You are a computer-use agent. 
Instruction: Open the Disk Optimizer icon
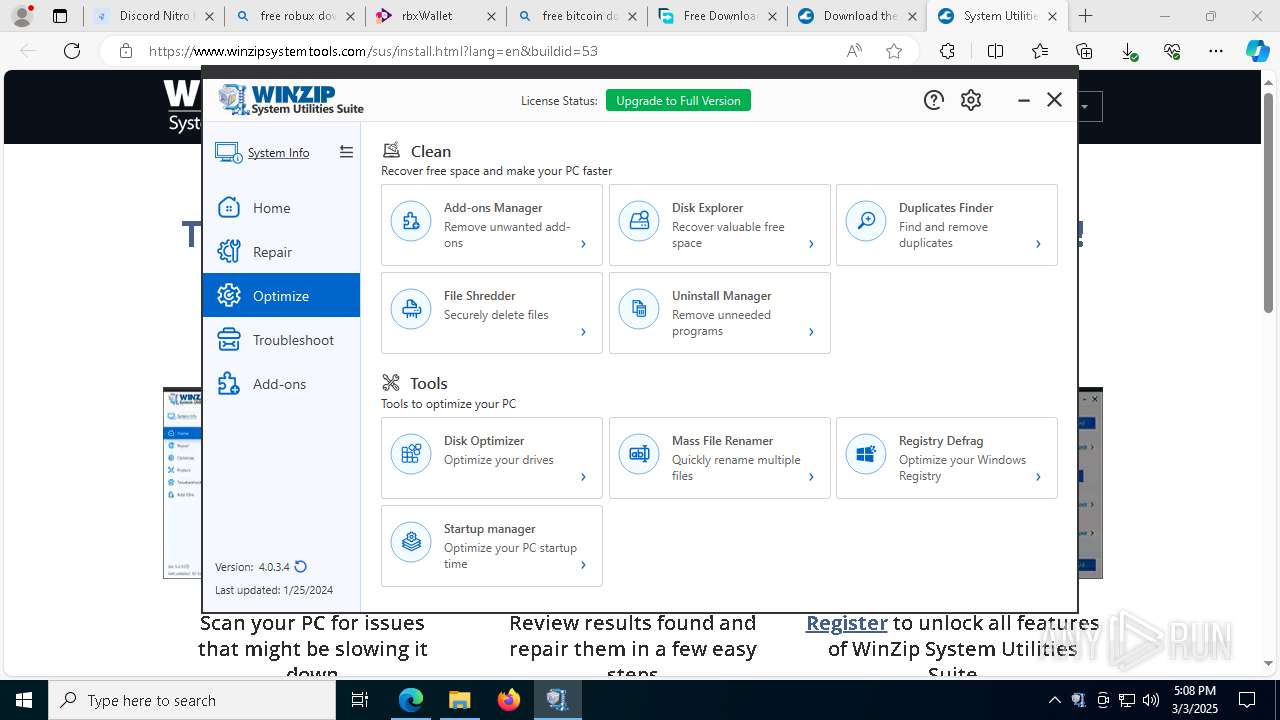(x=411, y=455)
